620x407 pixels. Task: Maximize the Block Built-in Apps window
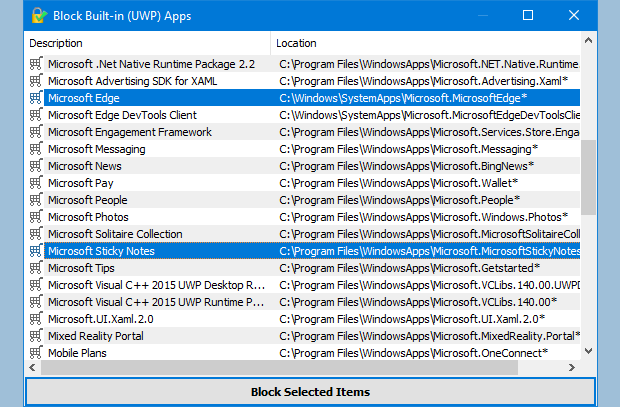[528, 15]
